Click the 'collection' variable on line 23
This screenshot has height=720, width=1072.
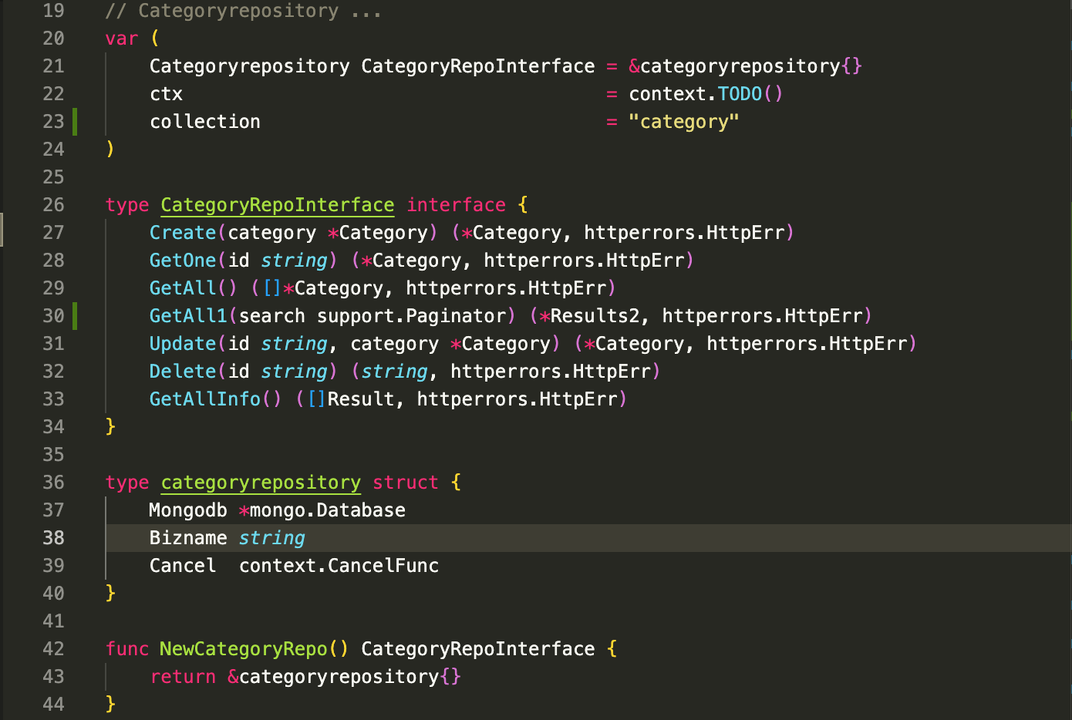tap(205, 122)
